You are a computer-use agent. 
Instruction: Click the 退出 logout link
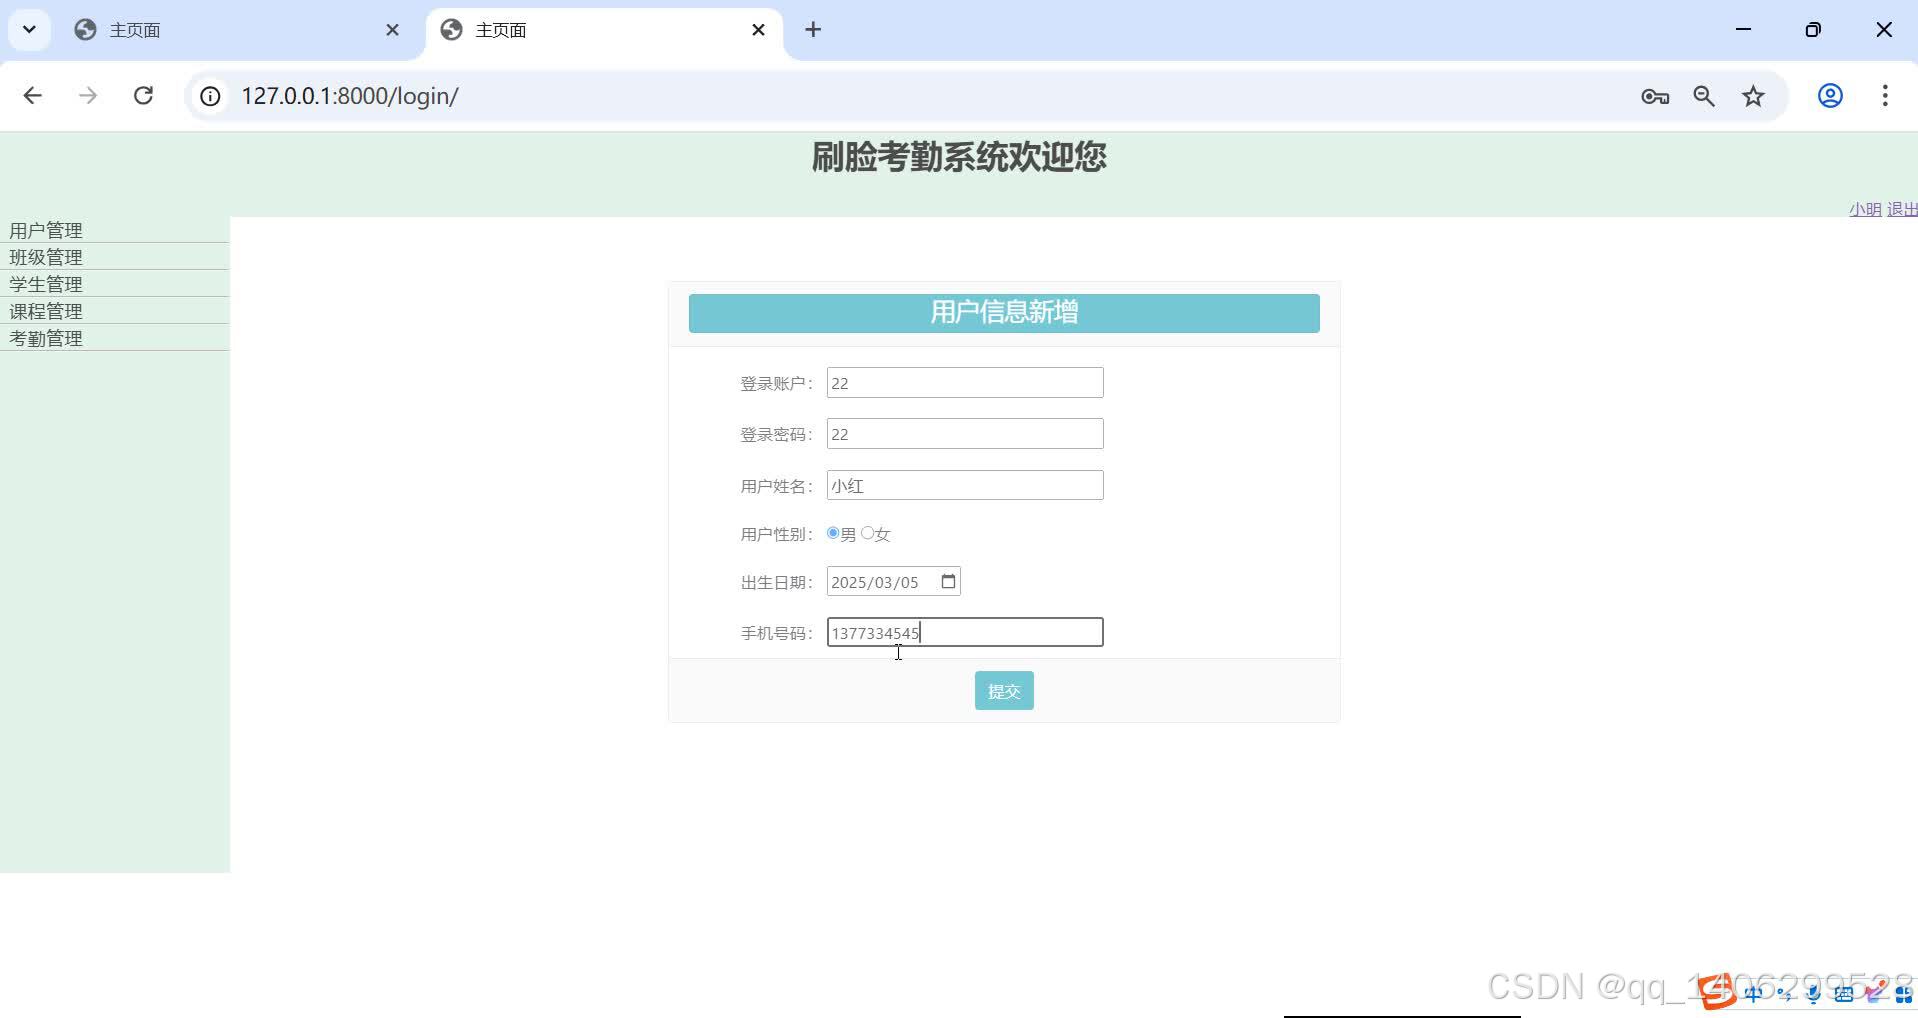coord(1902,209)
